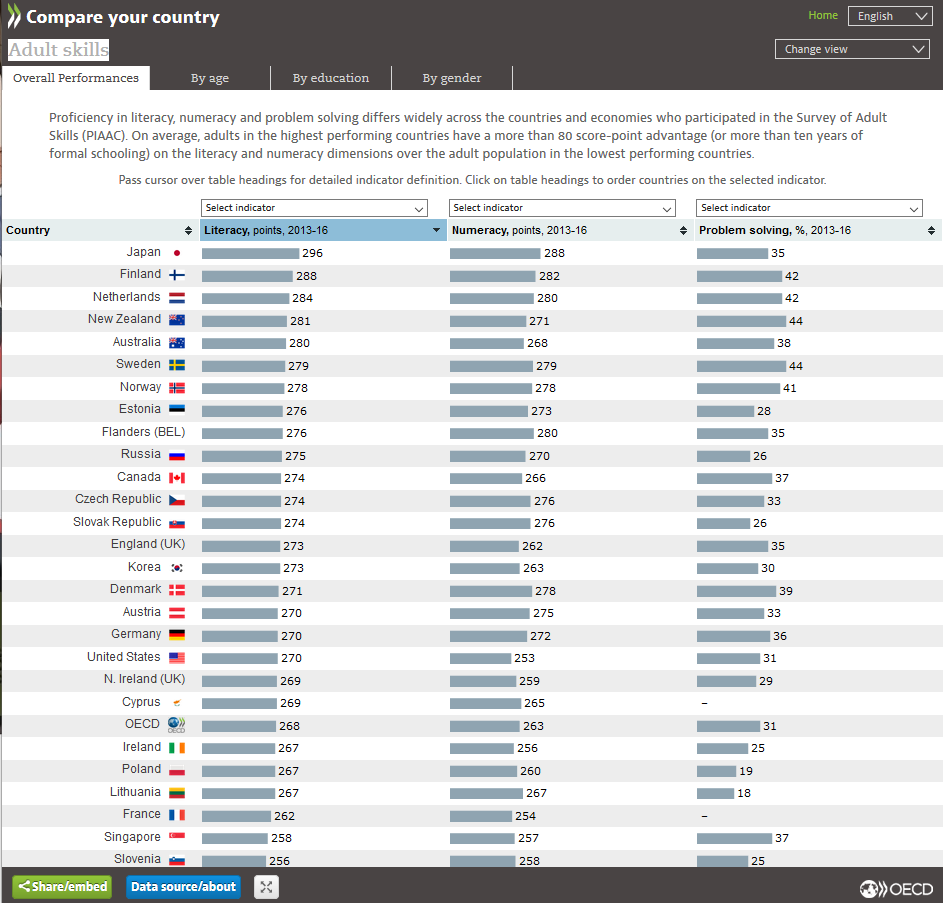Screen dimensions: 944x903
Task: Open the By gender tab
Action: pos(451,78)
